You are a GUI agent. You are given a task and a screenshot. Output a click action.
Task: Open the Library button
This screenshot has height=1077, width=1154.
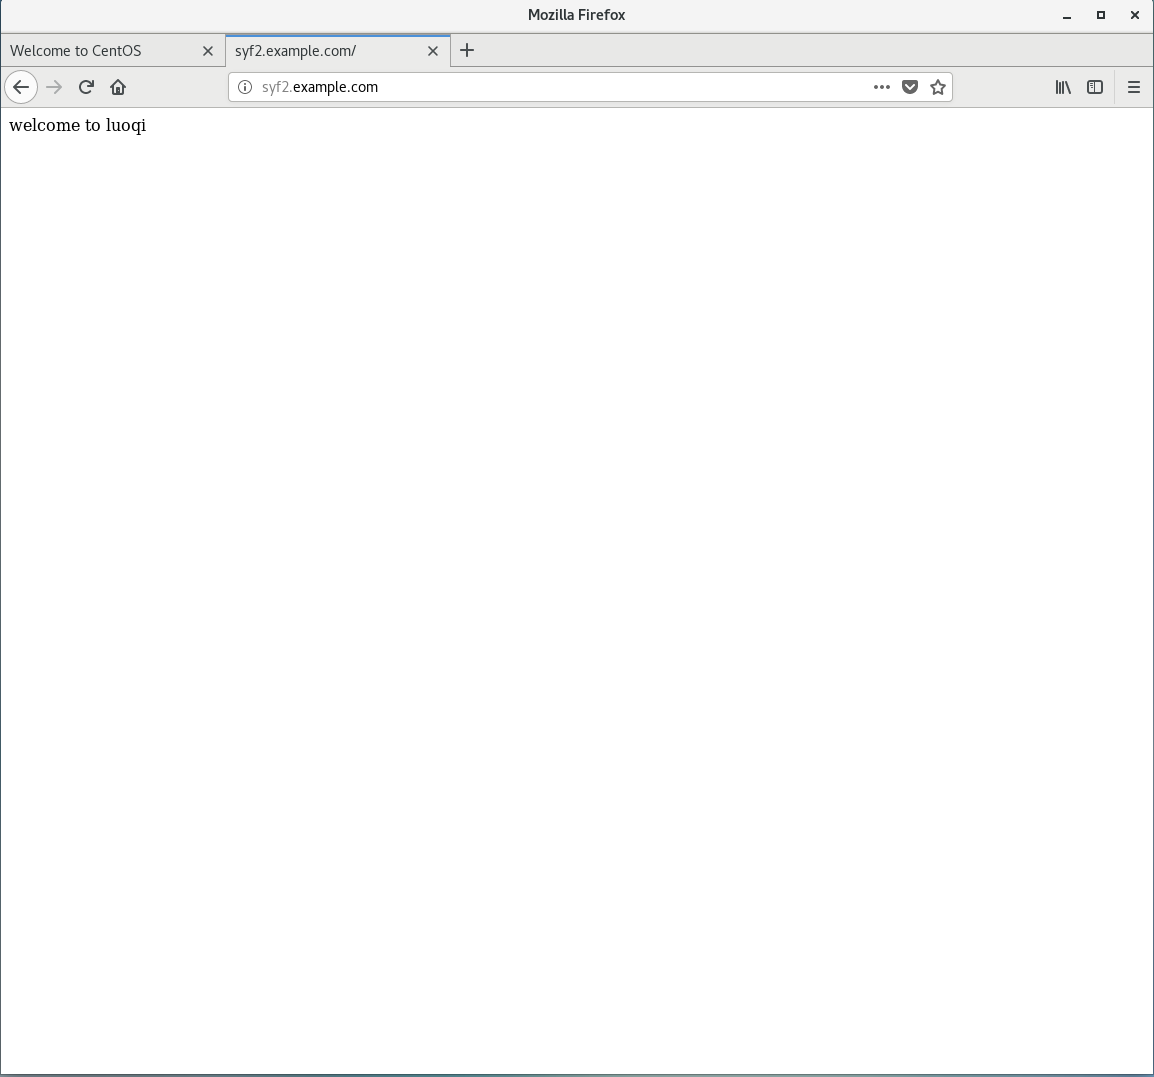(1063, 87)
